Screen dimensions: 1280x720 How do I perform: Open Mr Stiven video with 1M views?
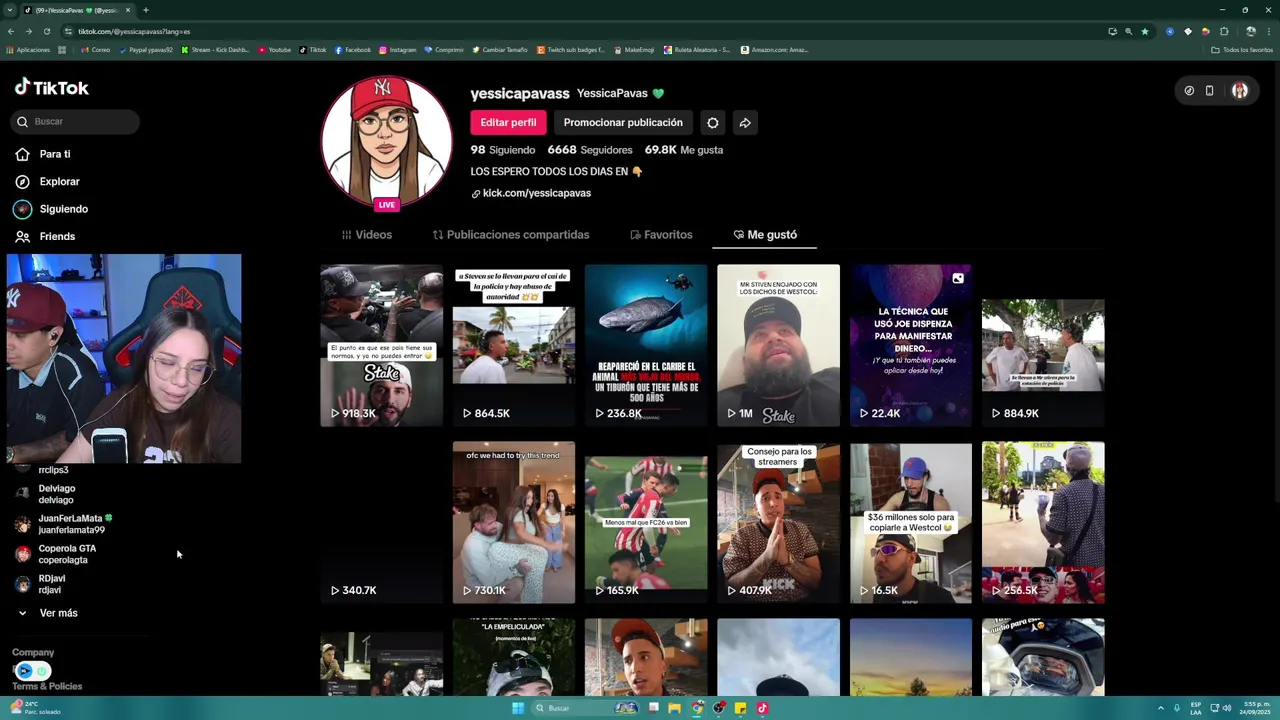tap(778, 346)
